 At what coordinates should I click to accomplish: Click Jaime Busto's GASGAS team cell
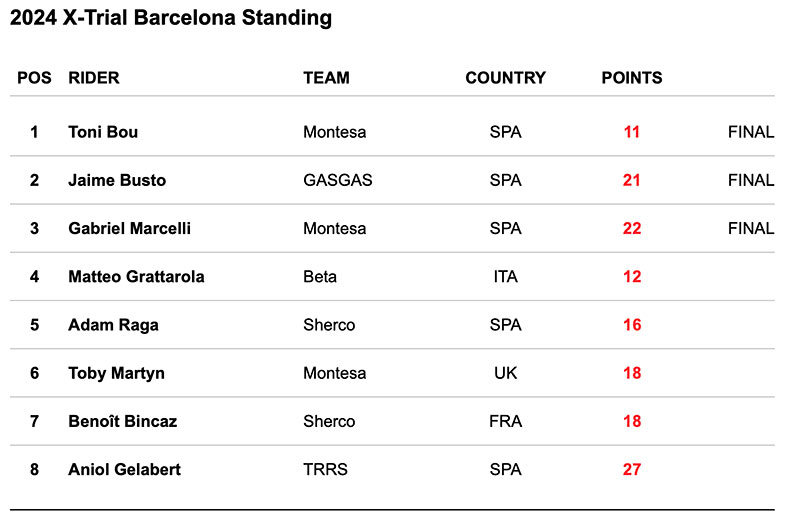tap(337, 180)
